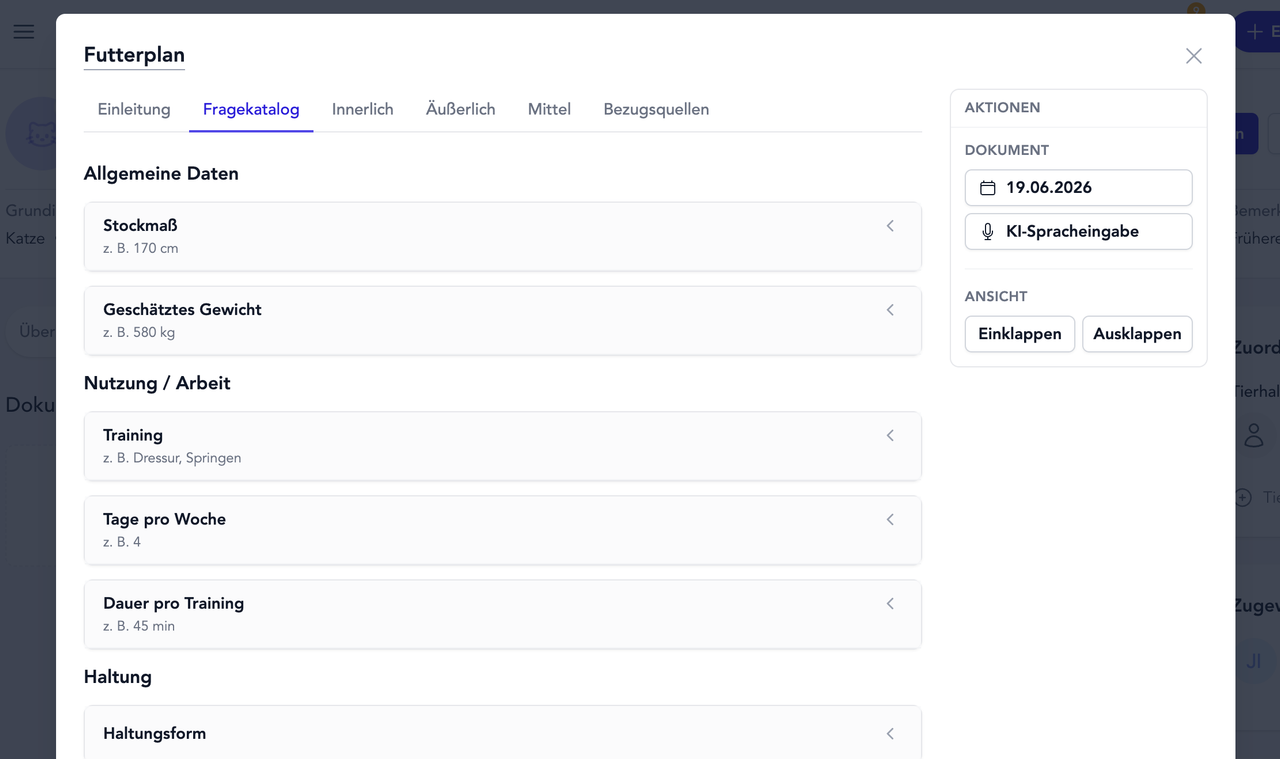Click the DOKUMENT label
This screenshot has height=759, width=1280.
[1007, 151]
